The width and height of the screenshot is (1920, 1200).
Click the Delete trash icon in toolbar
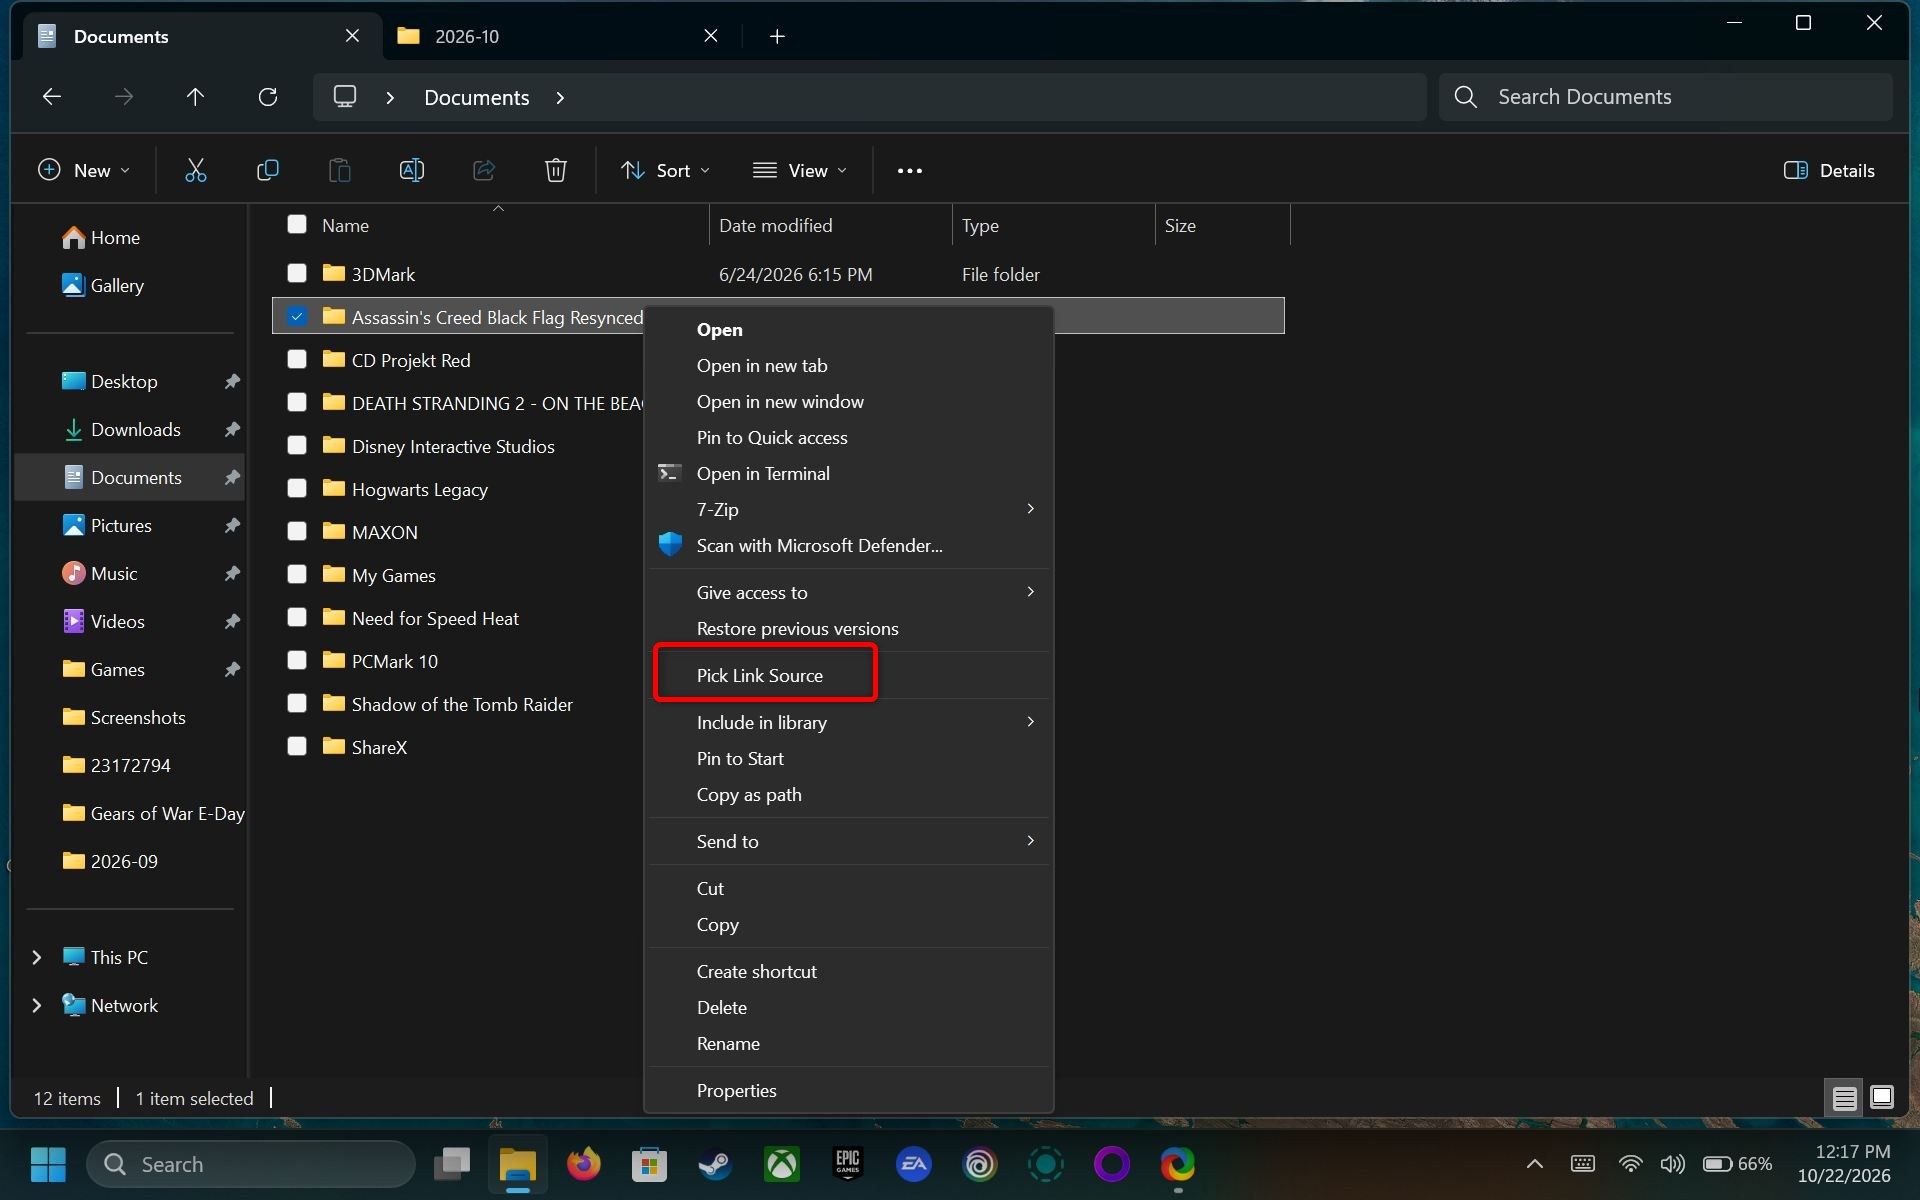(x=555, y=171)
